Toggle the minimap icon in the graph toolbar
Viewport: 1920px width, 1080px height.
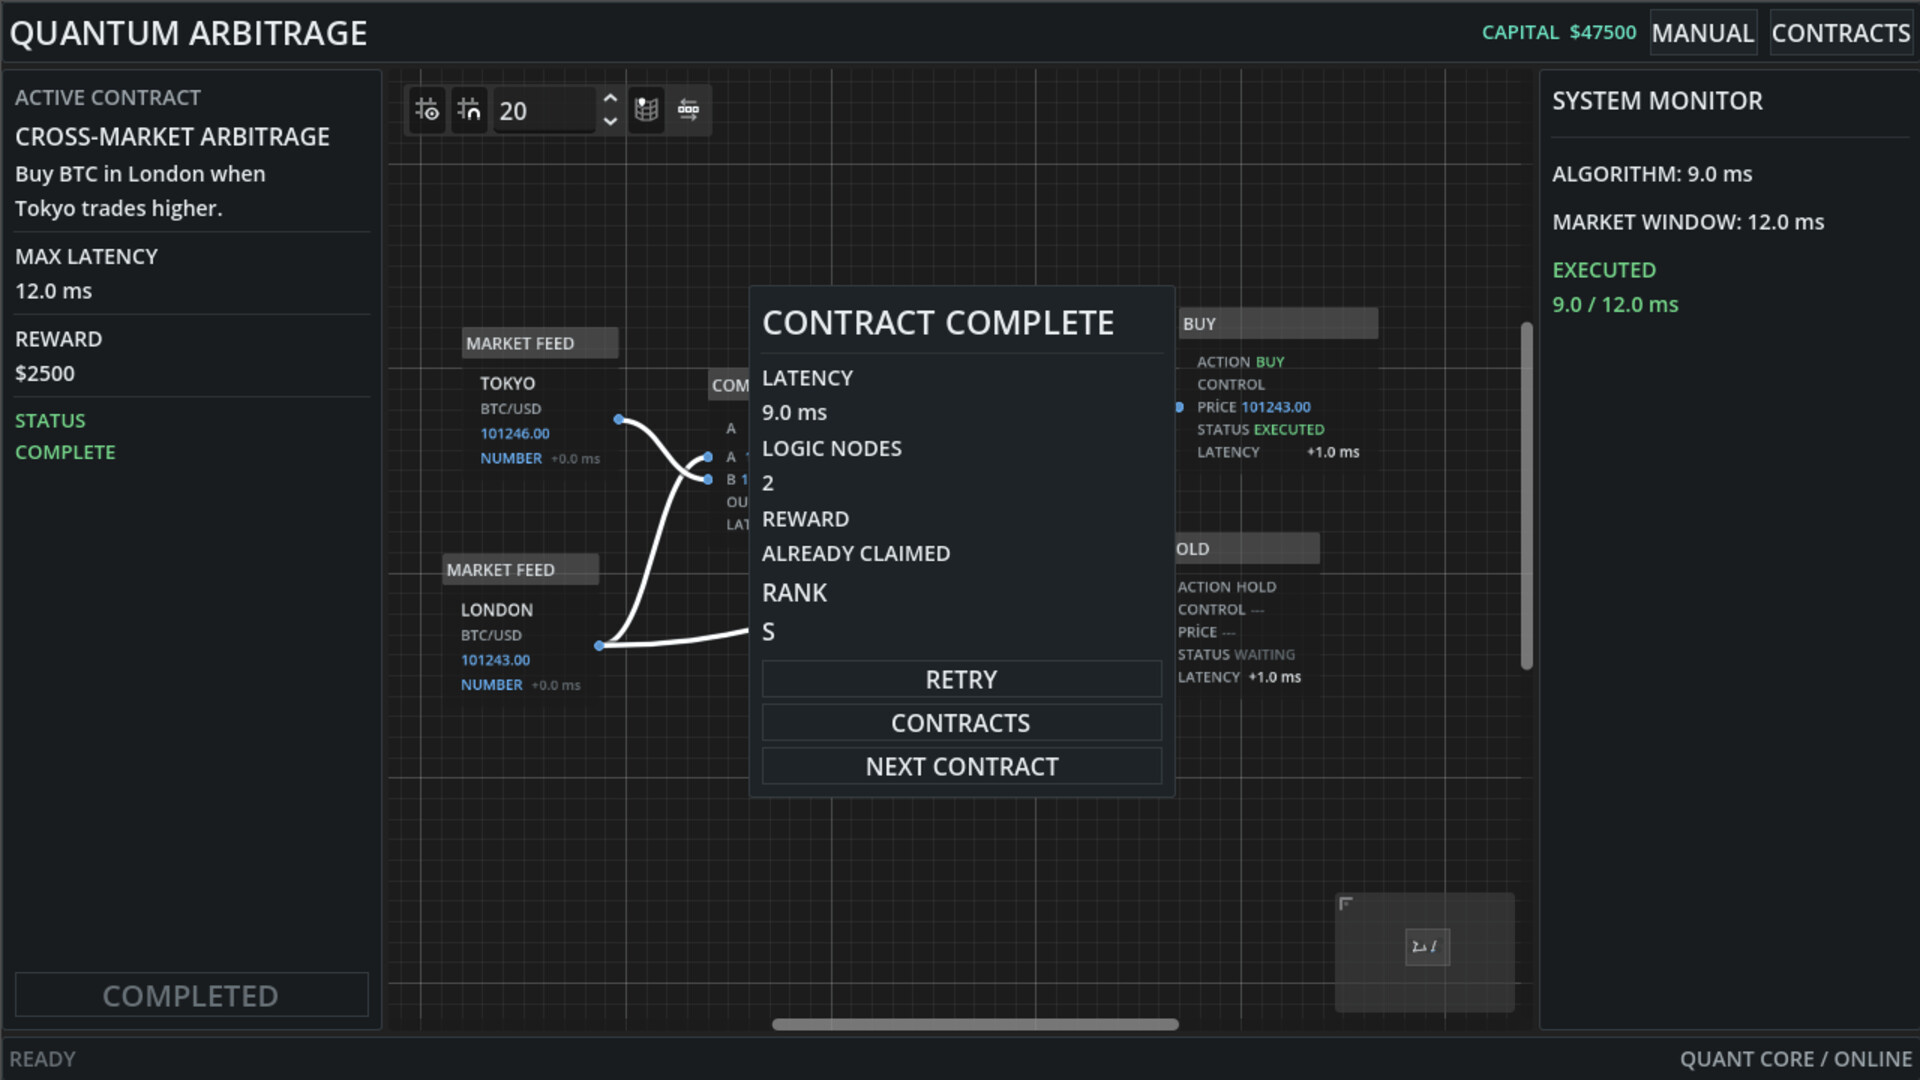647,110
